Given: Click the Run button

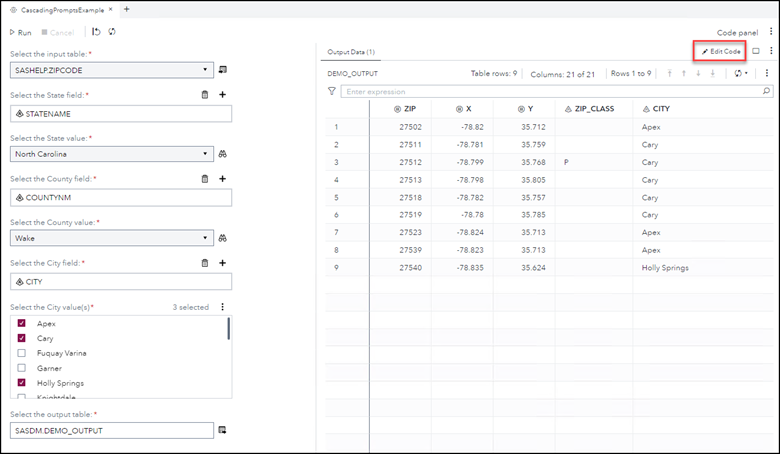Looking at the screenshot, I should (20, 32).
